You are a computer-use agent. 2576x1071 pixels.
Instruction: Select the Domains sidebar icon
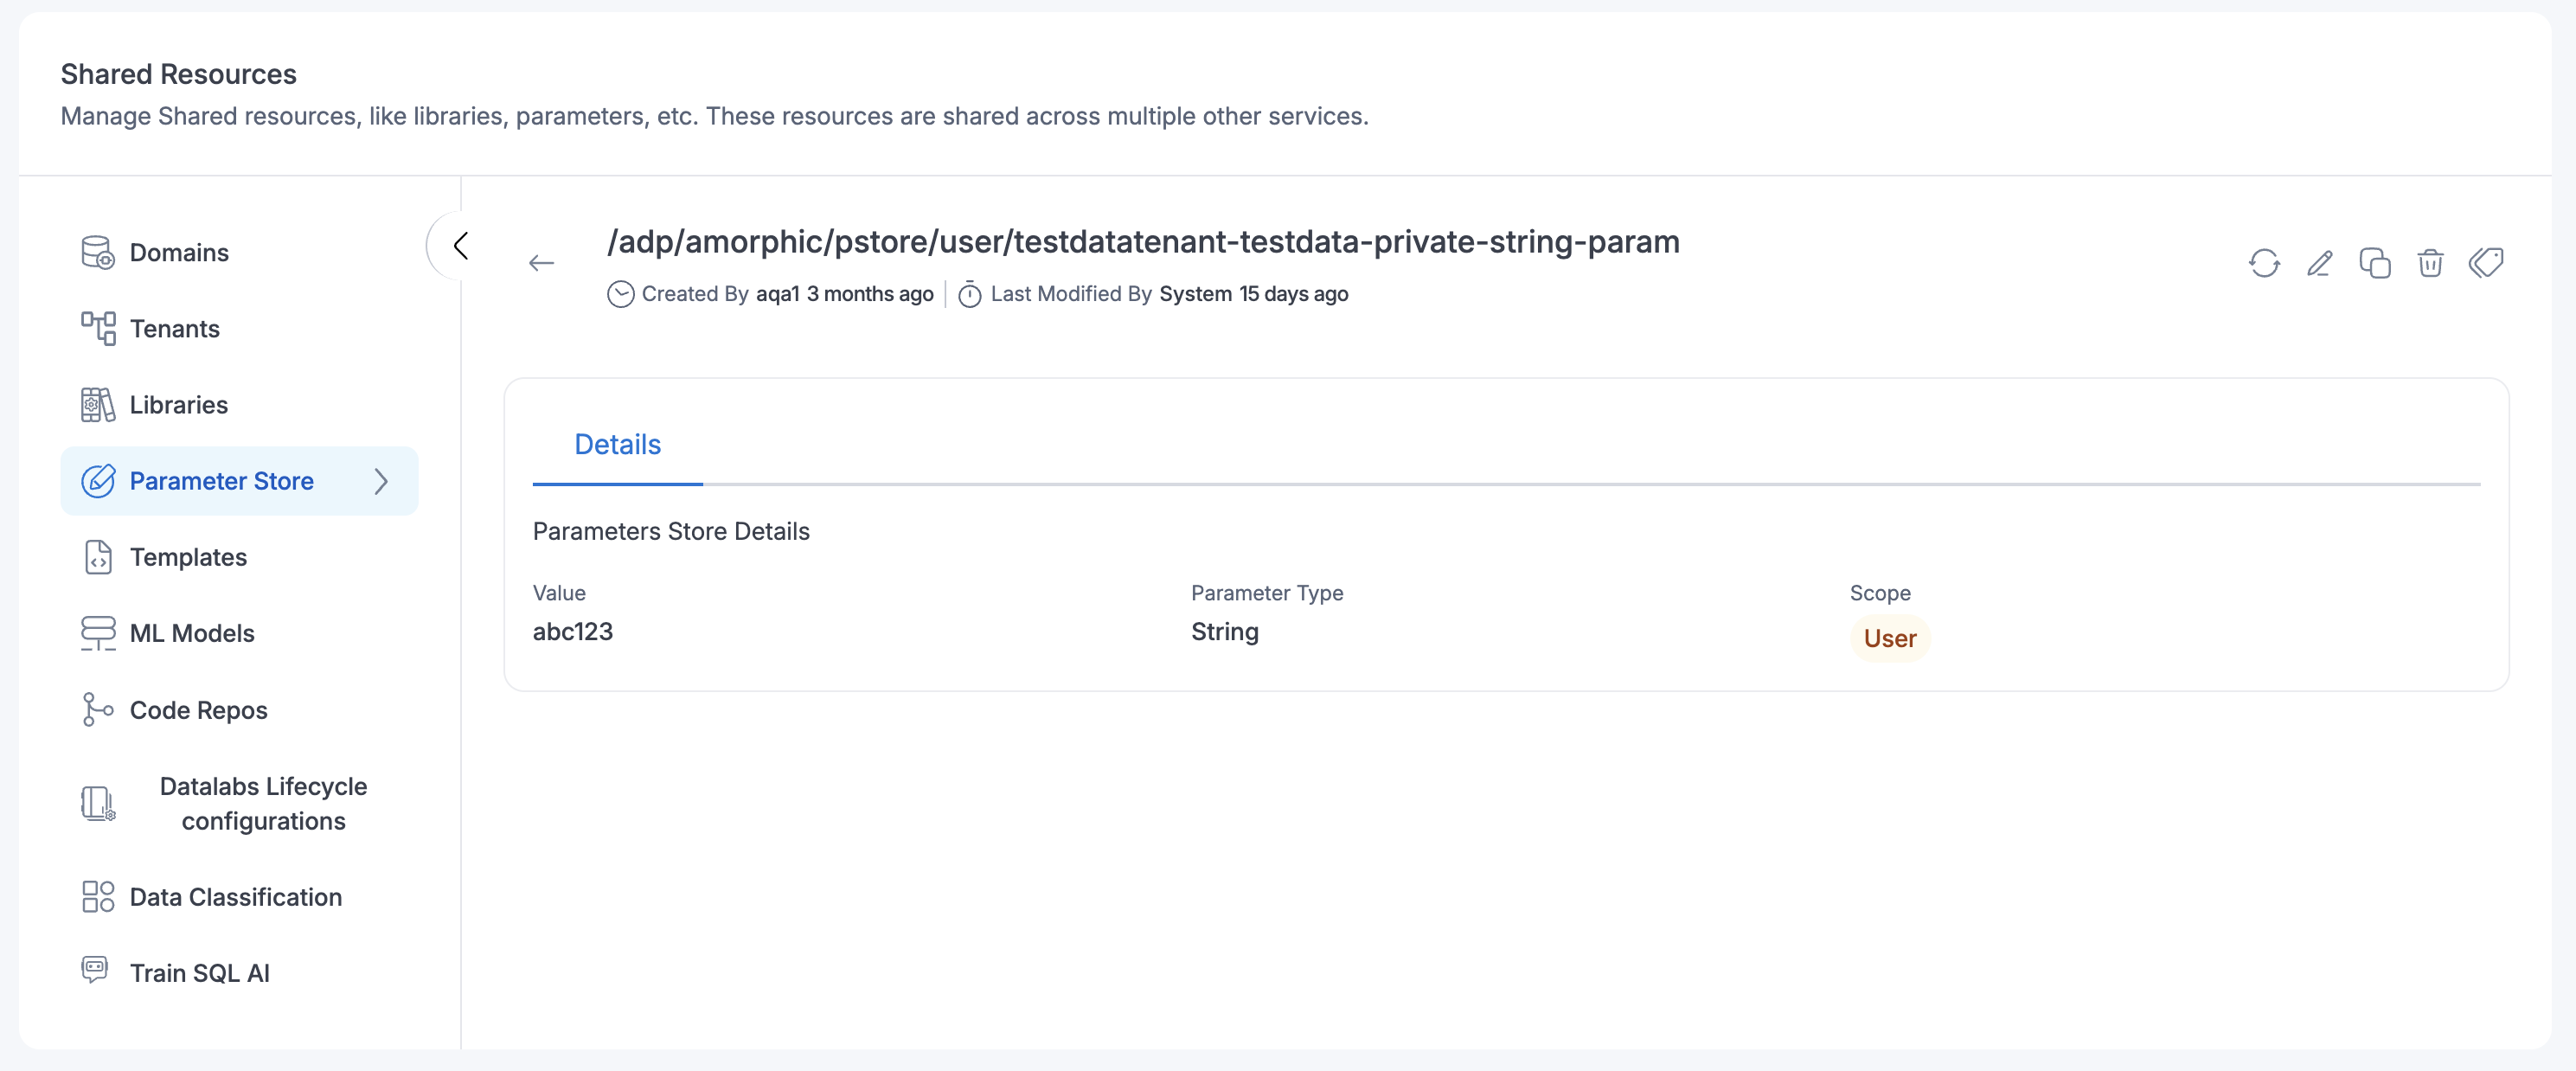97,252
